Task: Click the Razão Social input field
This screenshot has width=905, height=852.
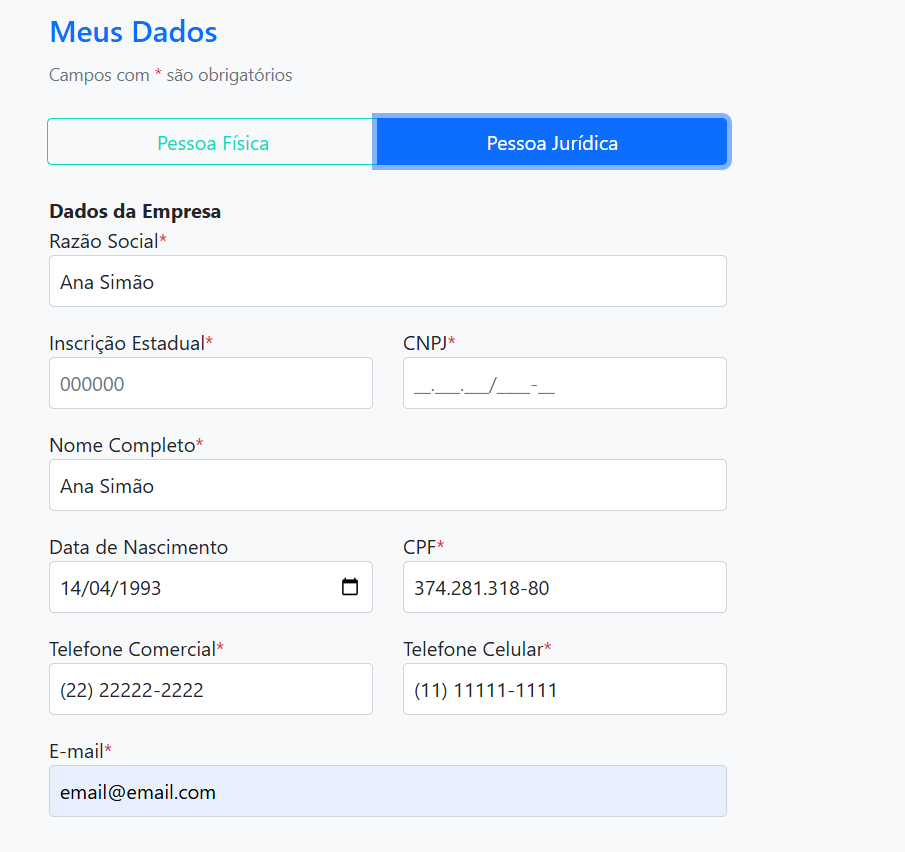Action: pos(387,281)
